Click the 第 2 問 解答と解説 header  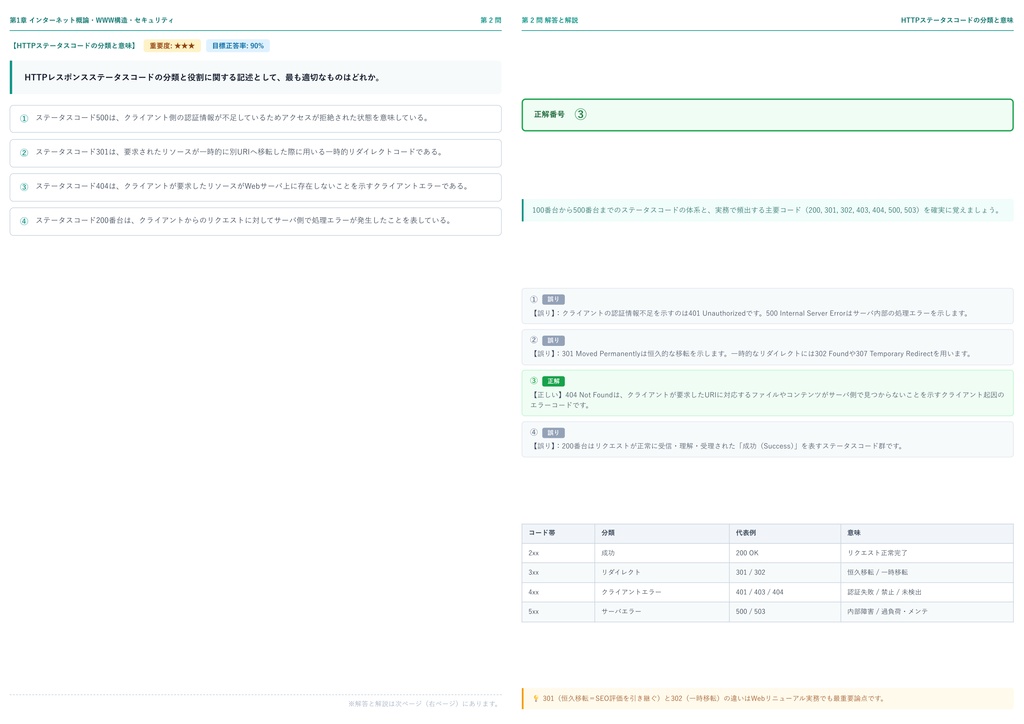[x=550, y=20]
